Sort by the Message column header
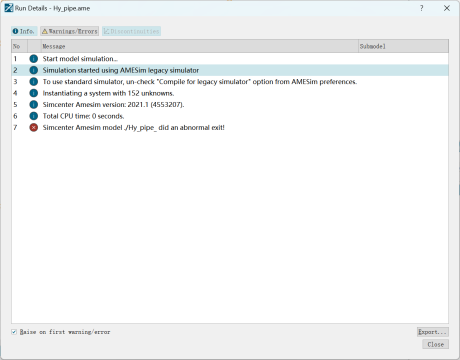The image size is (460, 360). [x=200, y=46]
